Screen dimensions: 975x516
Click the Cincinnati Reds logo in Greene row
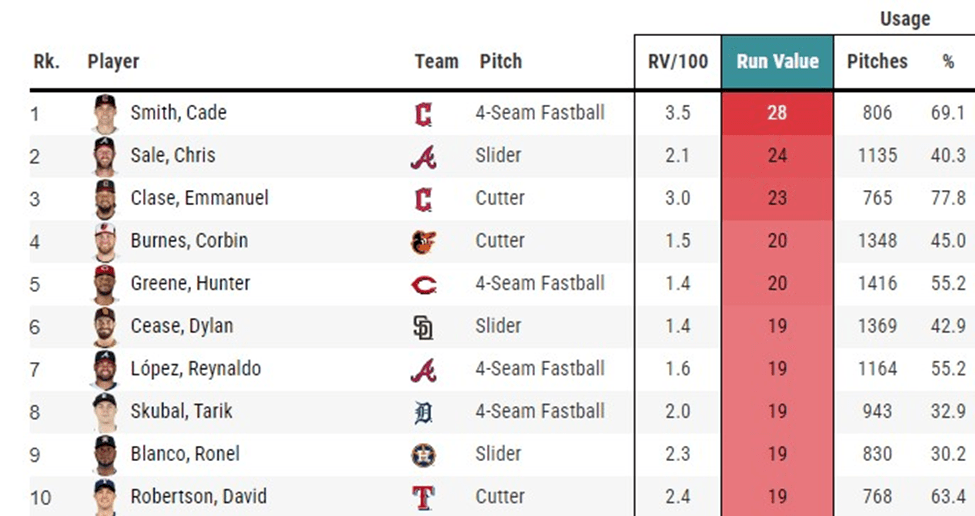click(423, 285)
